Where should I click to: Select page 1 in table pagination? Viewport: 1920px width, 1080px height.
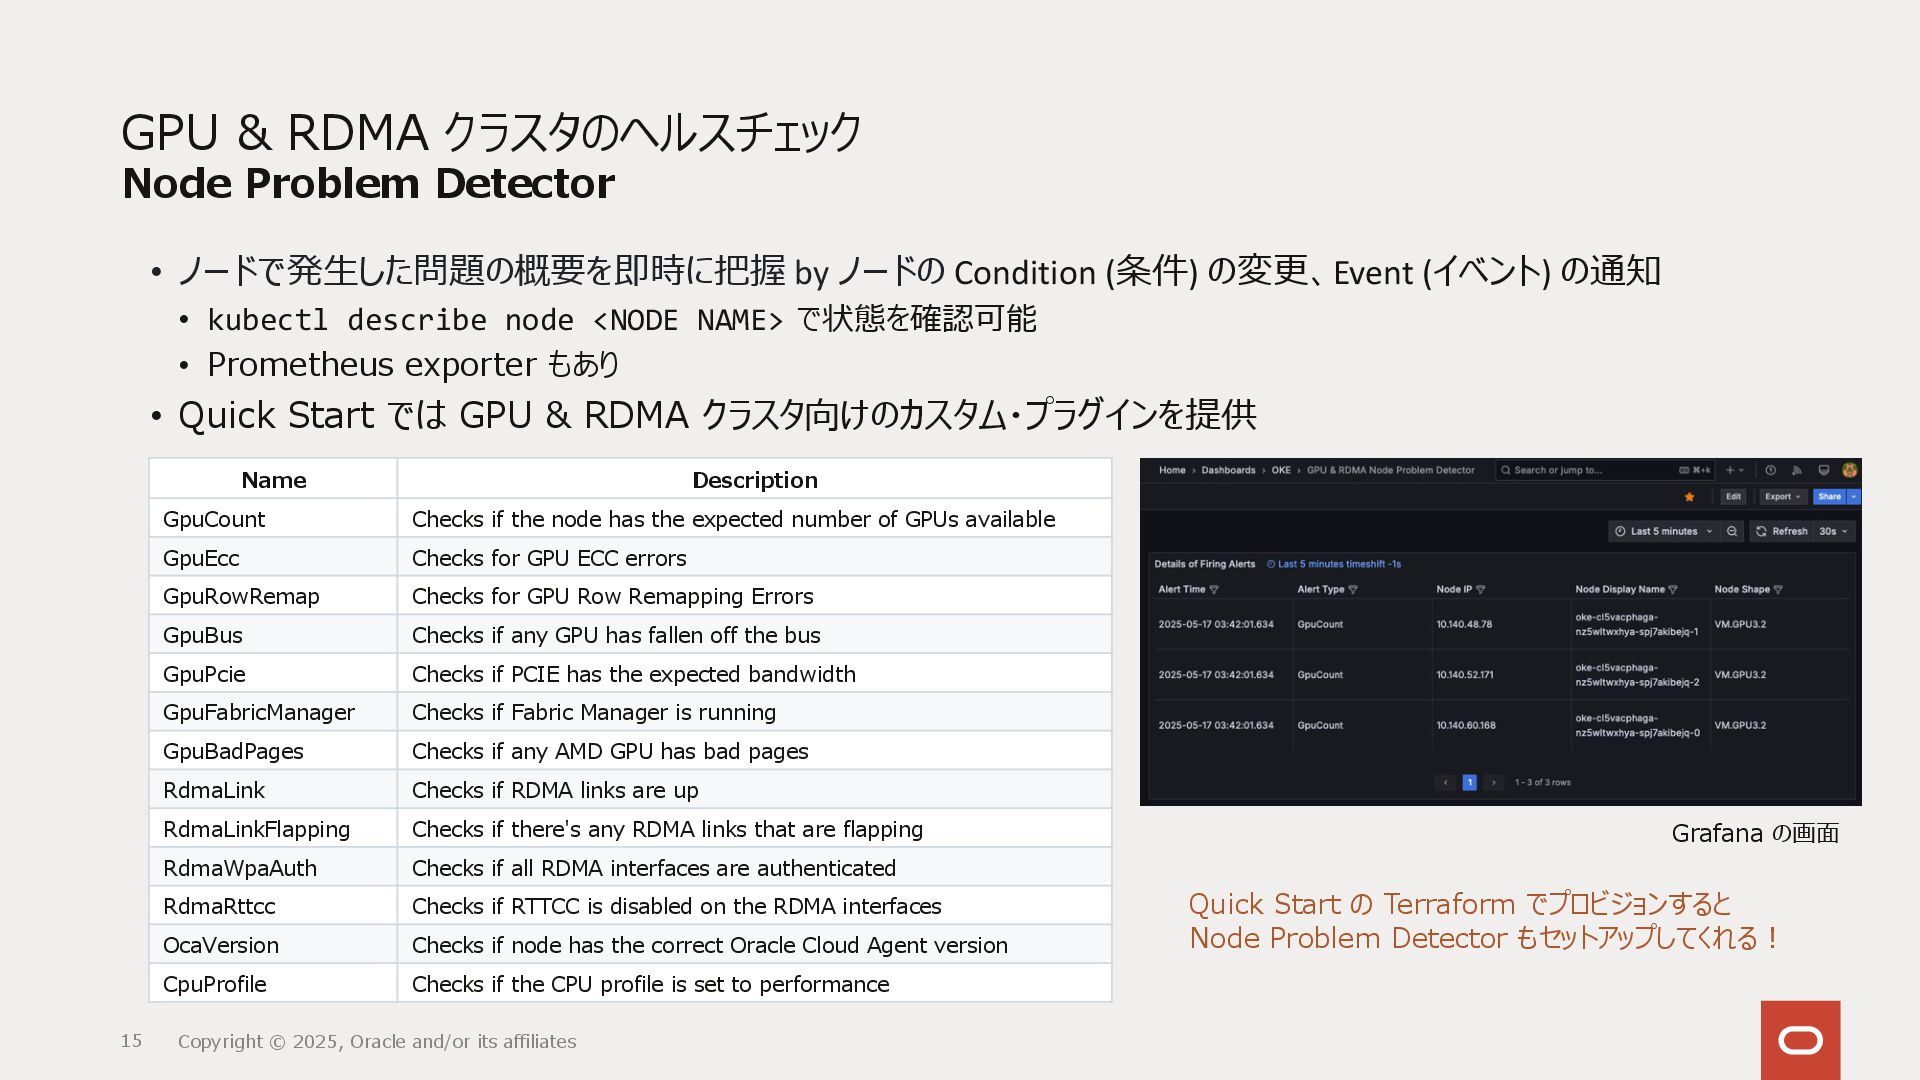pos(1469,782)
